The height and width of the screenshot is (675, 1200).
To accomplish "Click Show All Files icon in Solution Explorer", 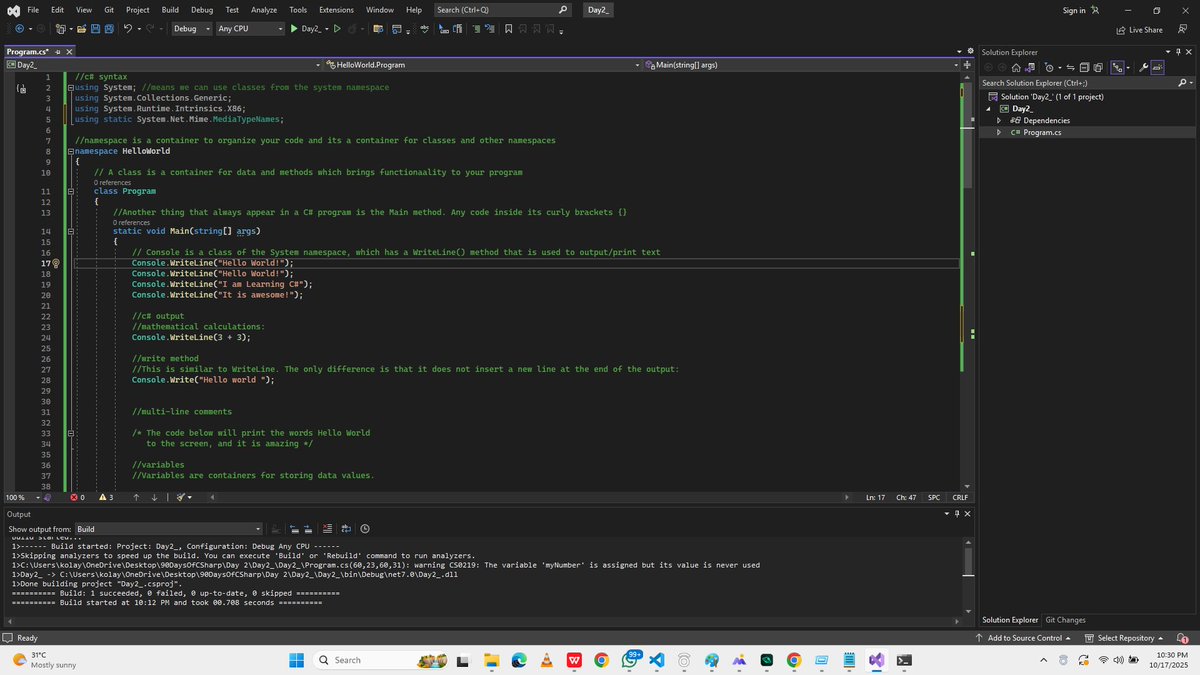I will coord(1098,68).
